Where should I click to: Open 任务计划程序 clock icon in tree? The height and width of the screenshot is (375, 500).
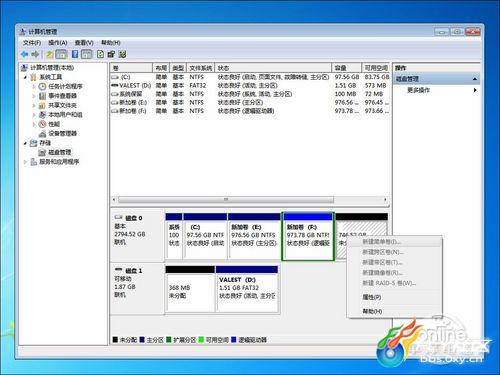(x=42, y=86)
